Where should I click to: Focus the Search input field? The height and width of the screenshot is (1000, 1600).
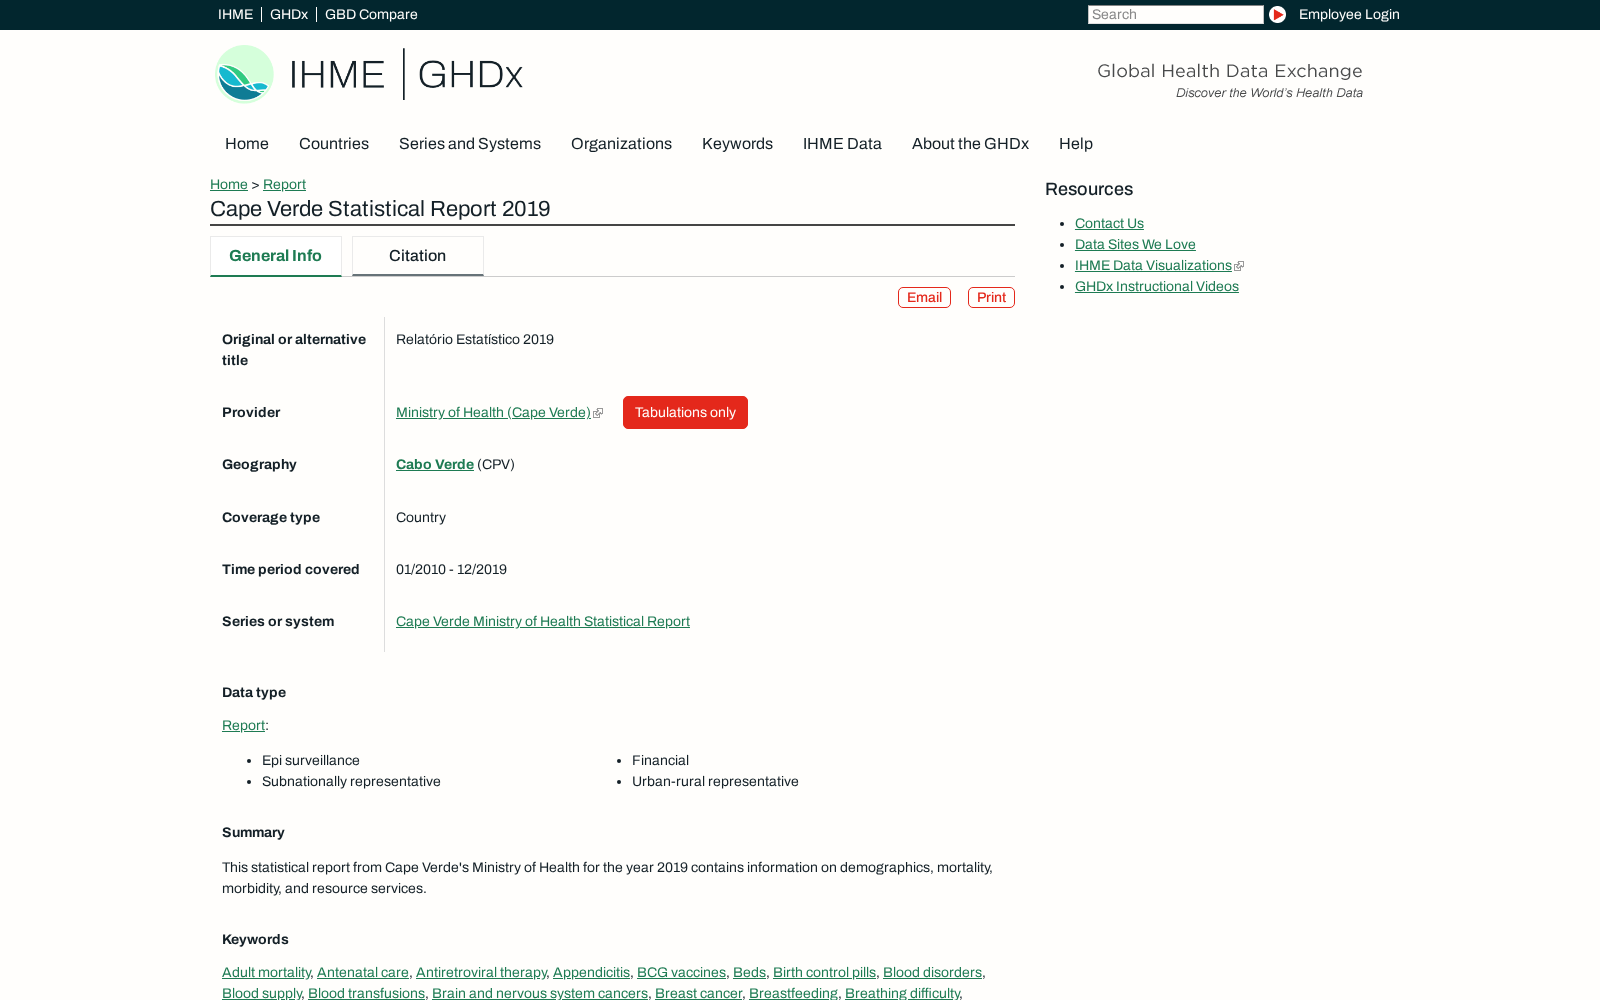[x=1175, y=14]
